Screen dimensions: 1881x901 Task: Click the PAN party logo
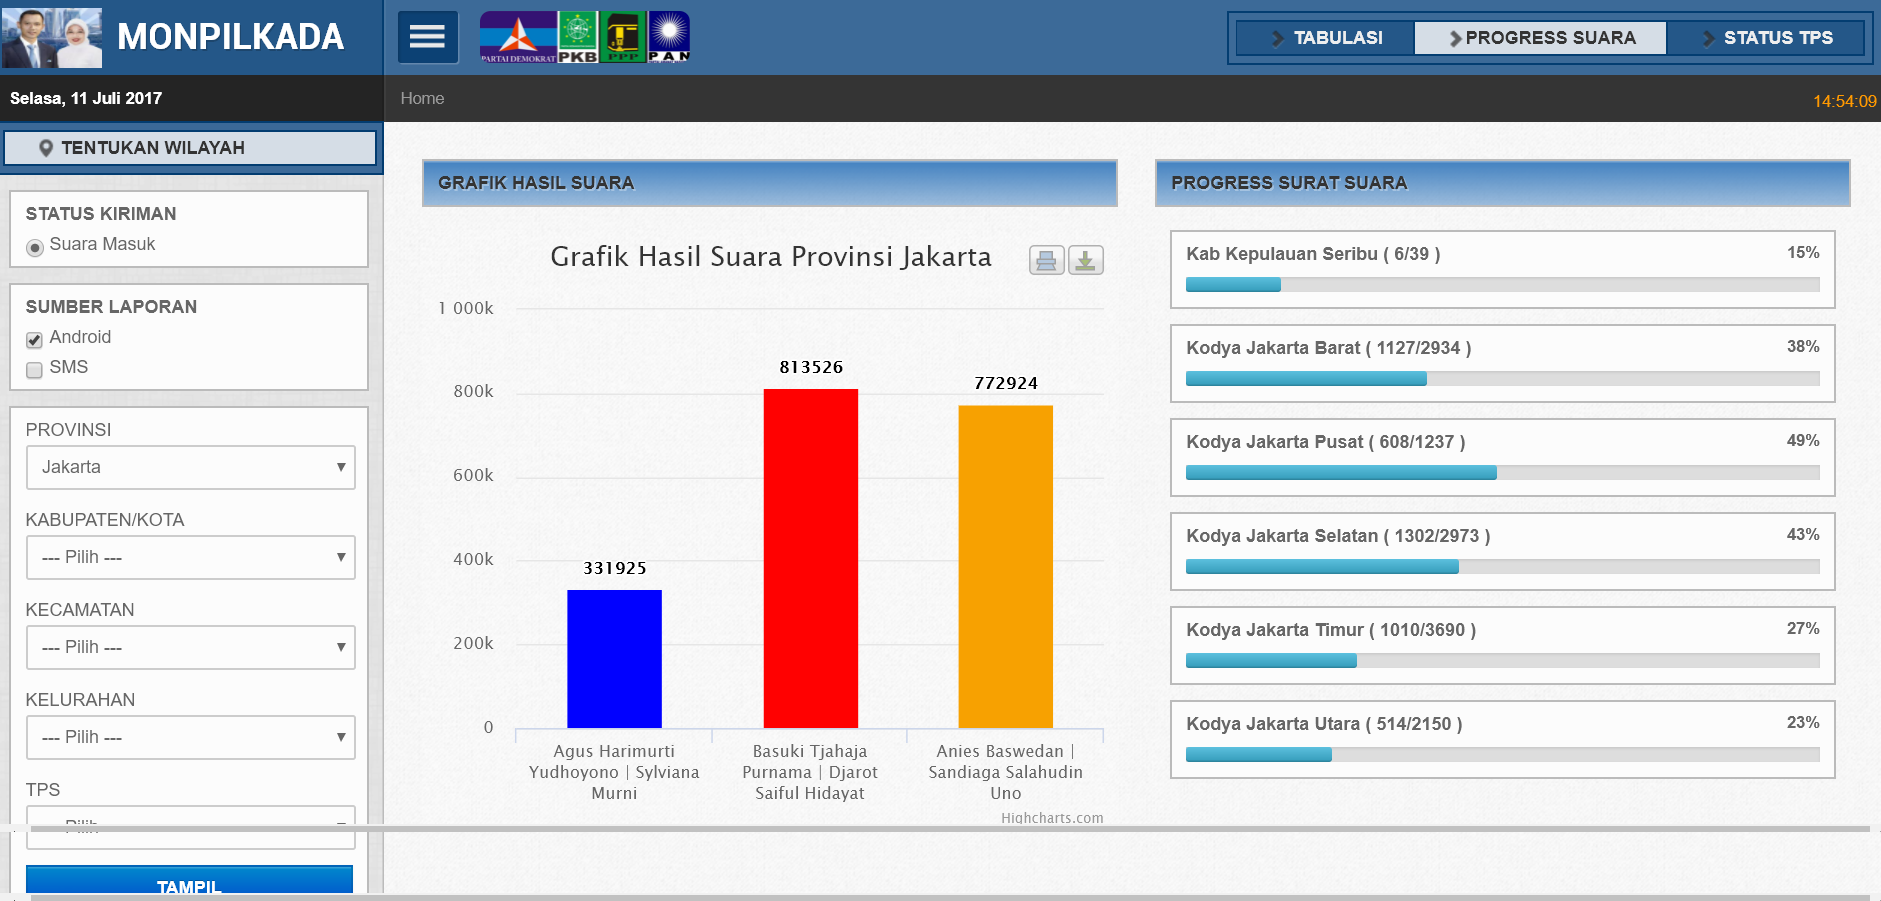pos(669,38)
